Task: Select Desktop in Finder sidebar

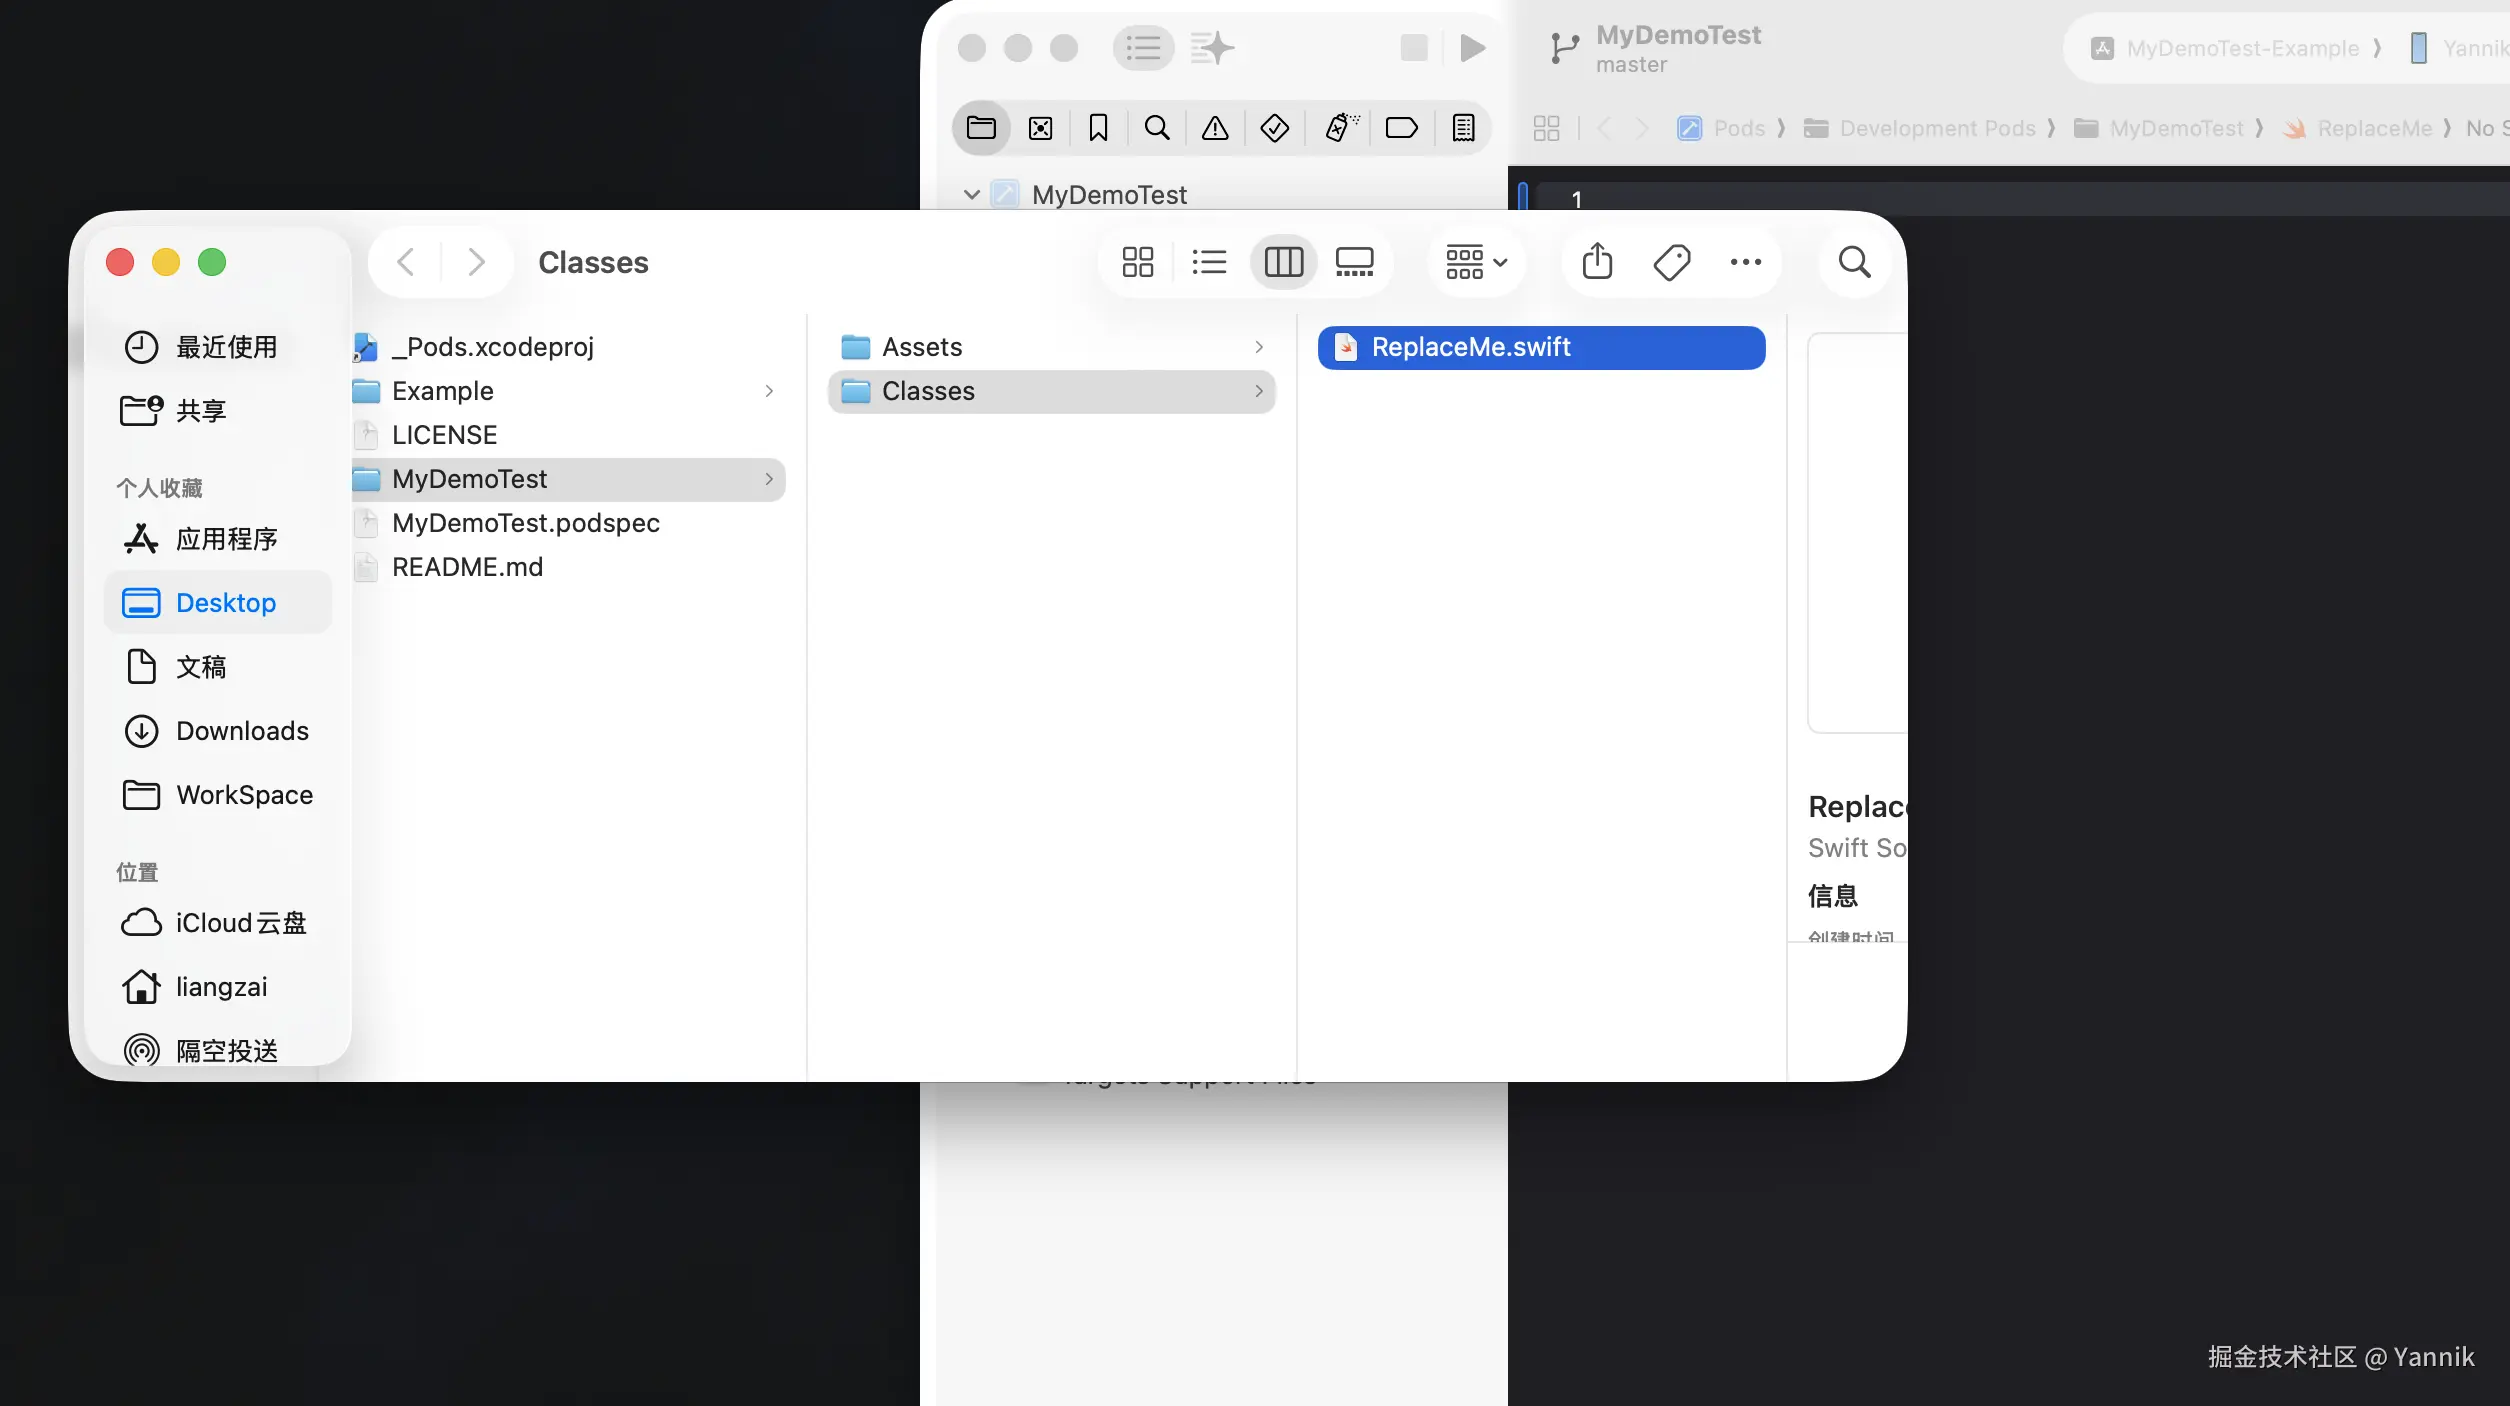Action: pyautogui.click(x=218, y=603)
